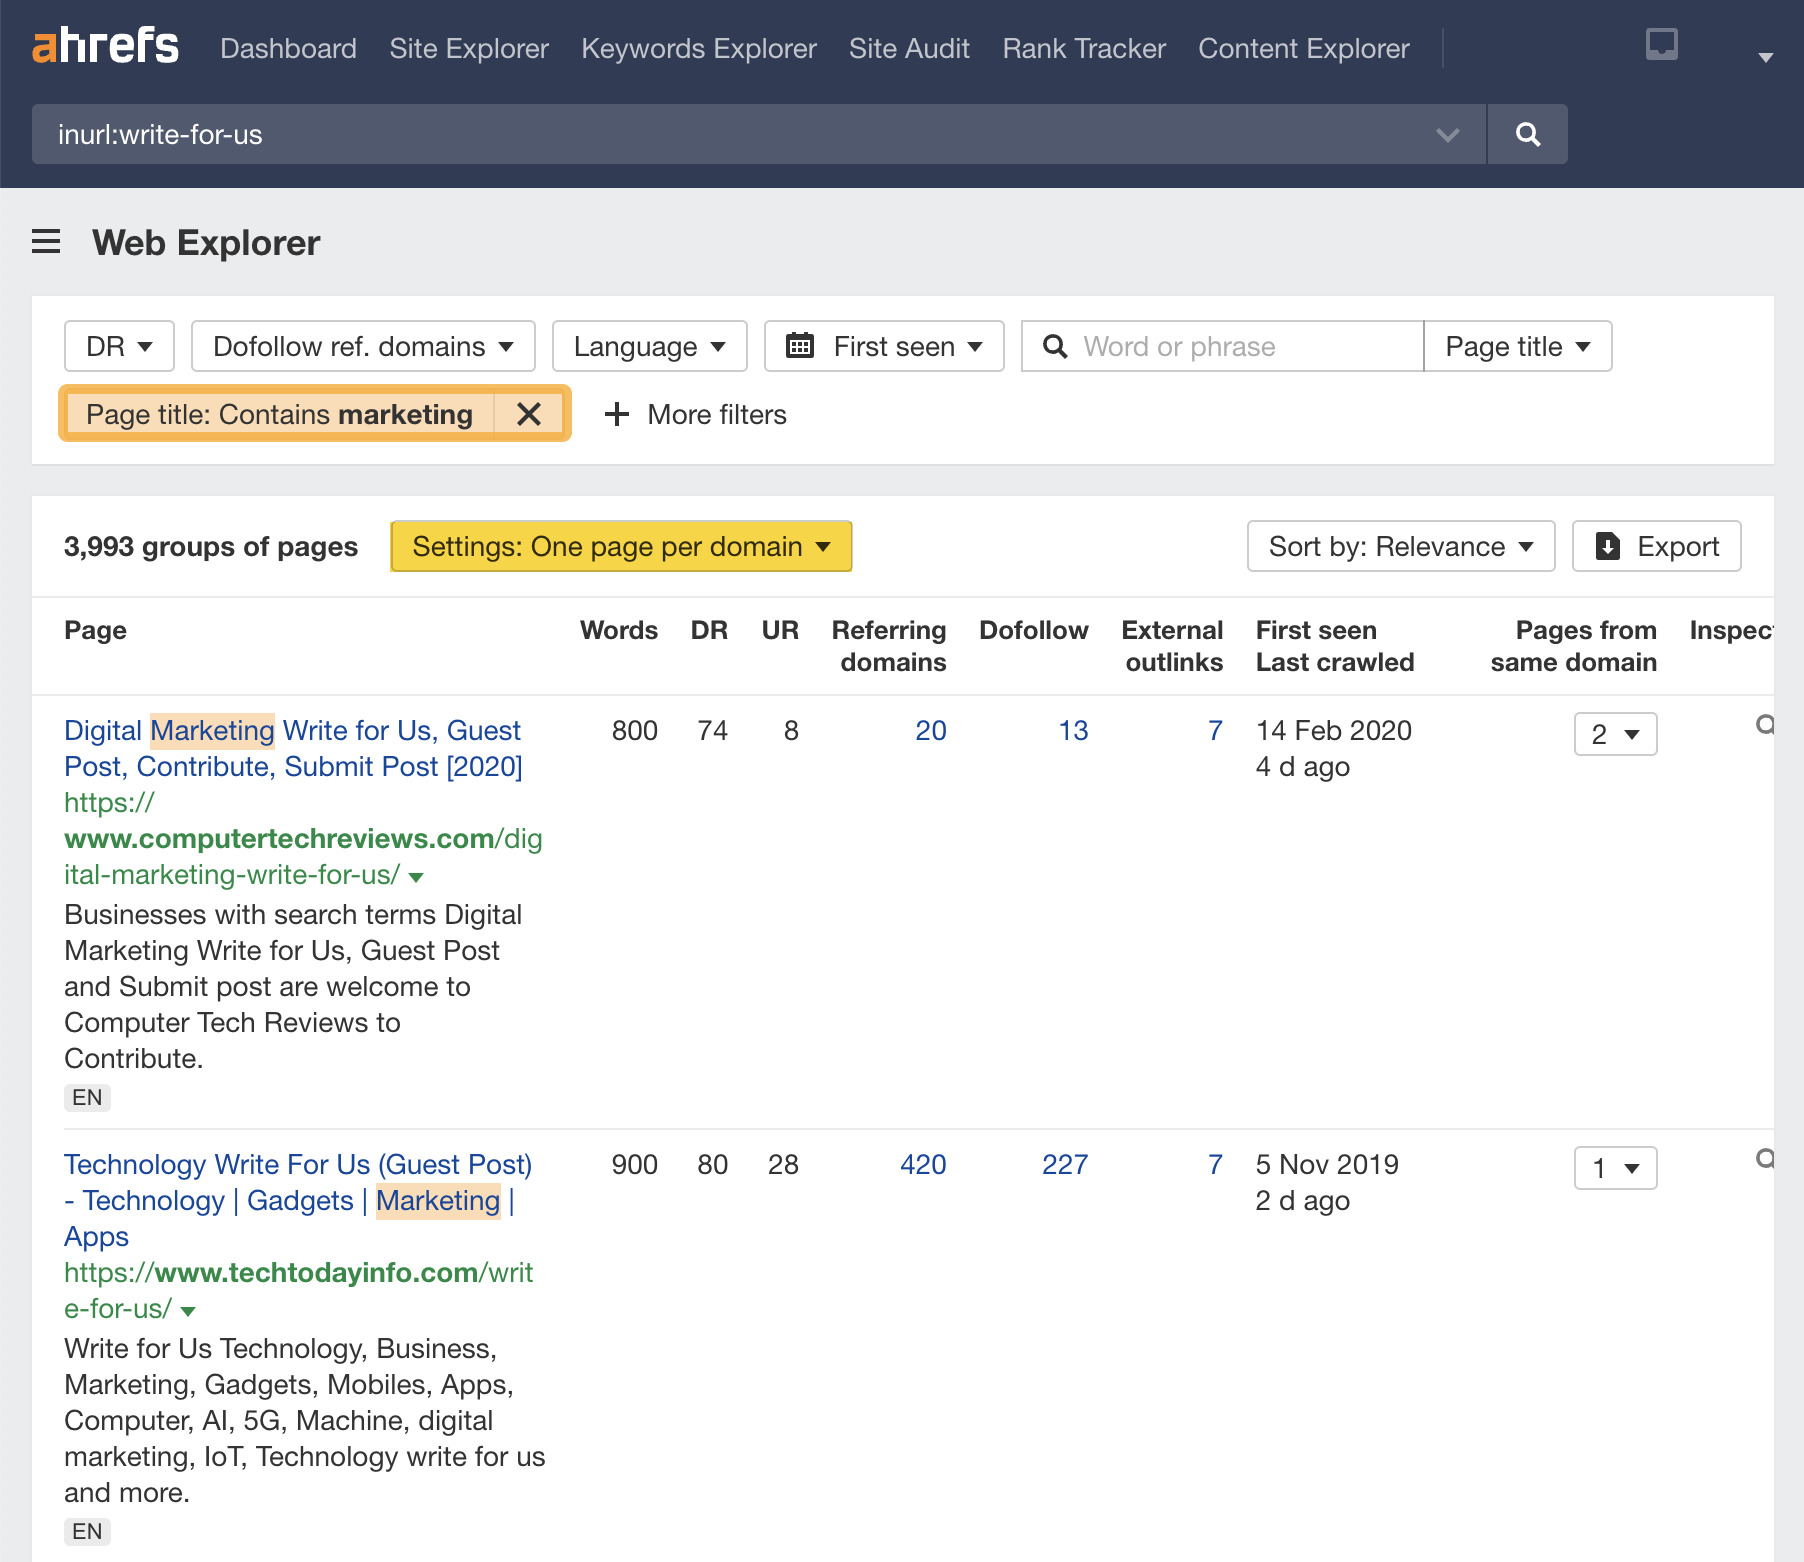Click the download icon on the Export button

point(1607,546)
